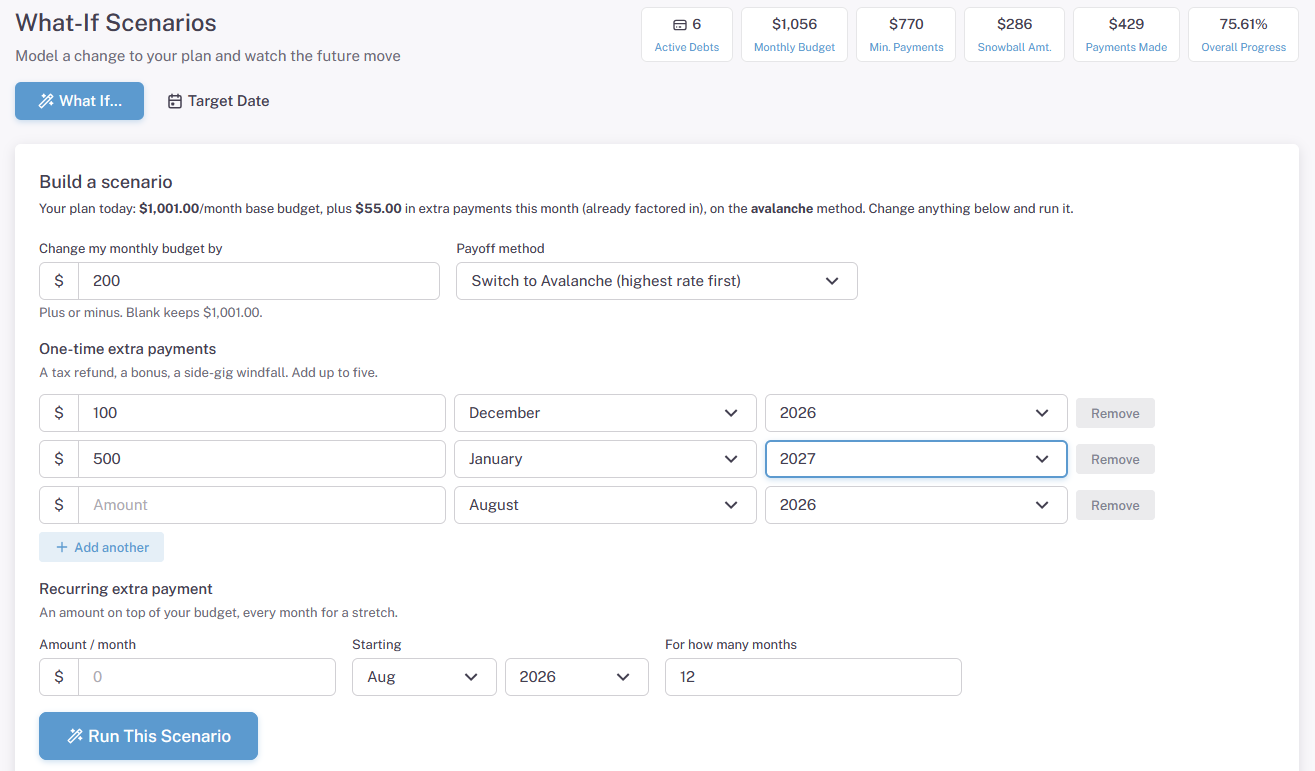Open the 2027 year dropdown
The width and height of the screenshot is (1315, 771).
tap(916, 459)
